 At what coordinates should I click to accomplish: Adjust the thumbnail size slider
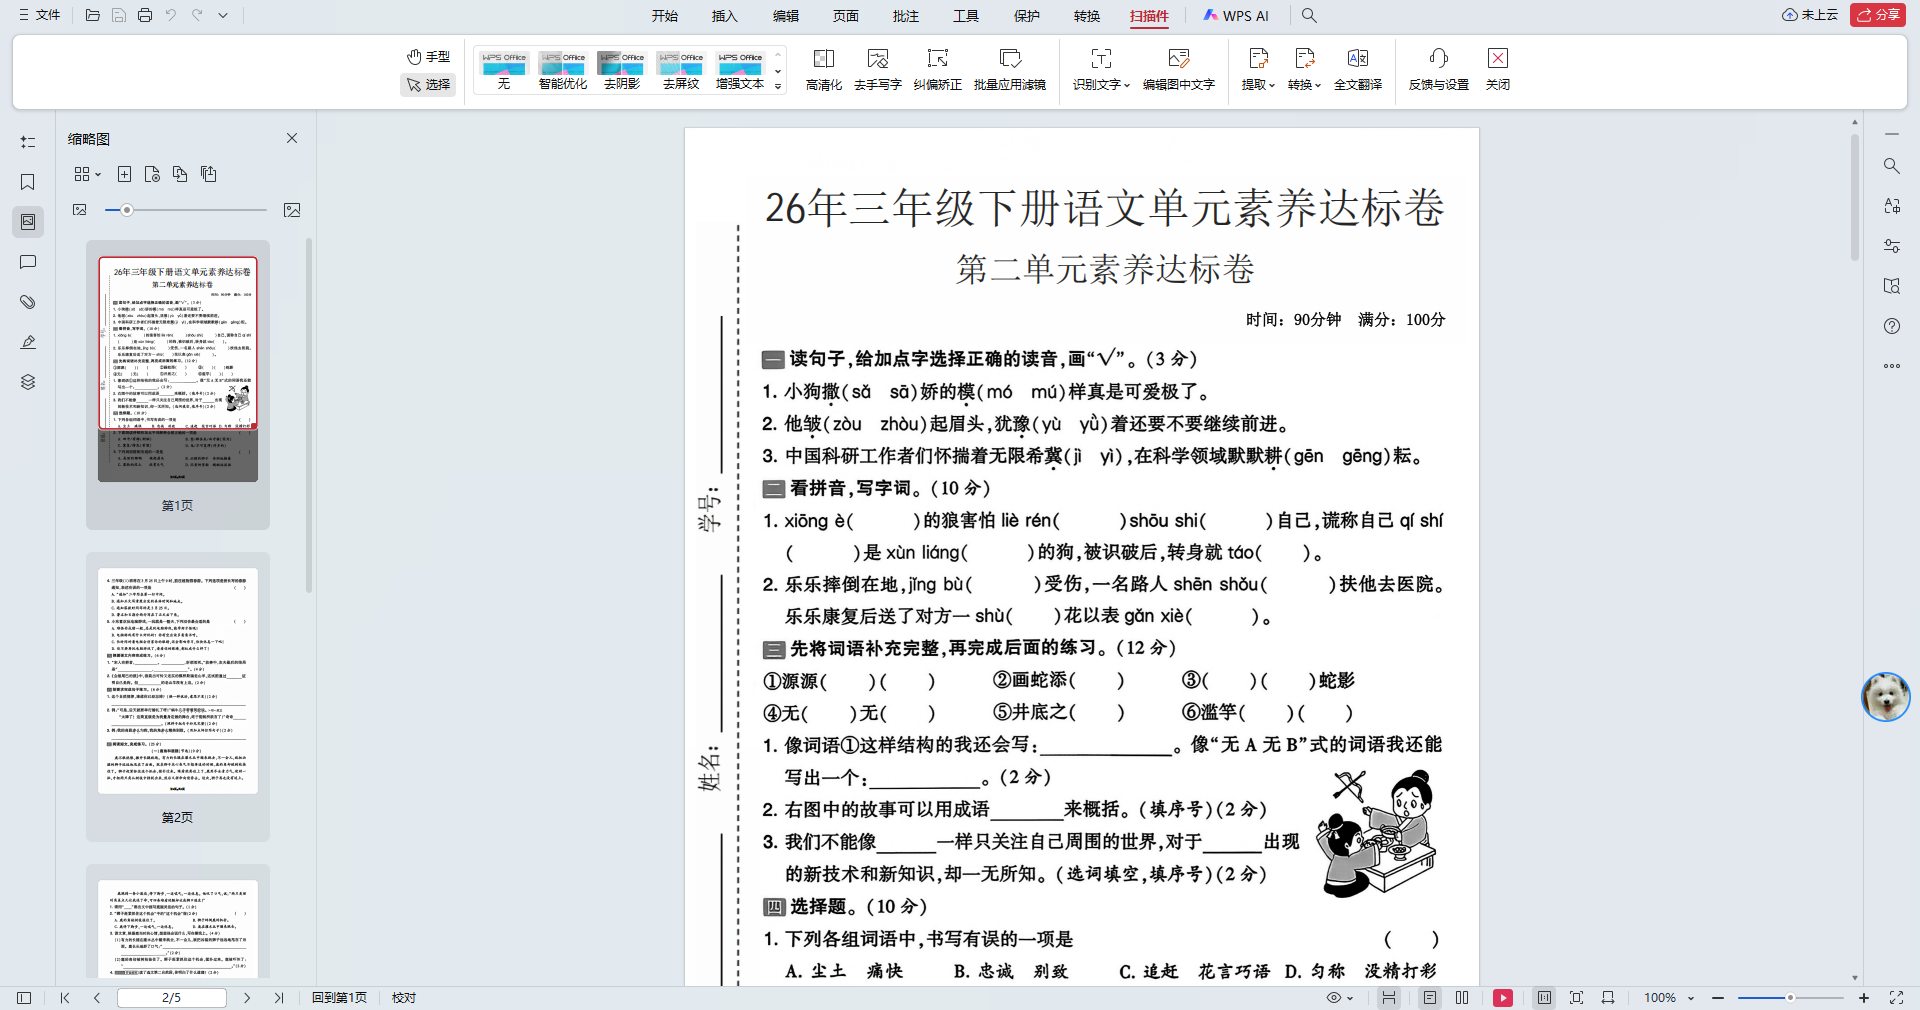(x=126, y=210)
